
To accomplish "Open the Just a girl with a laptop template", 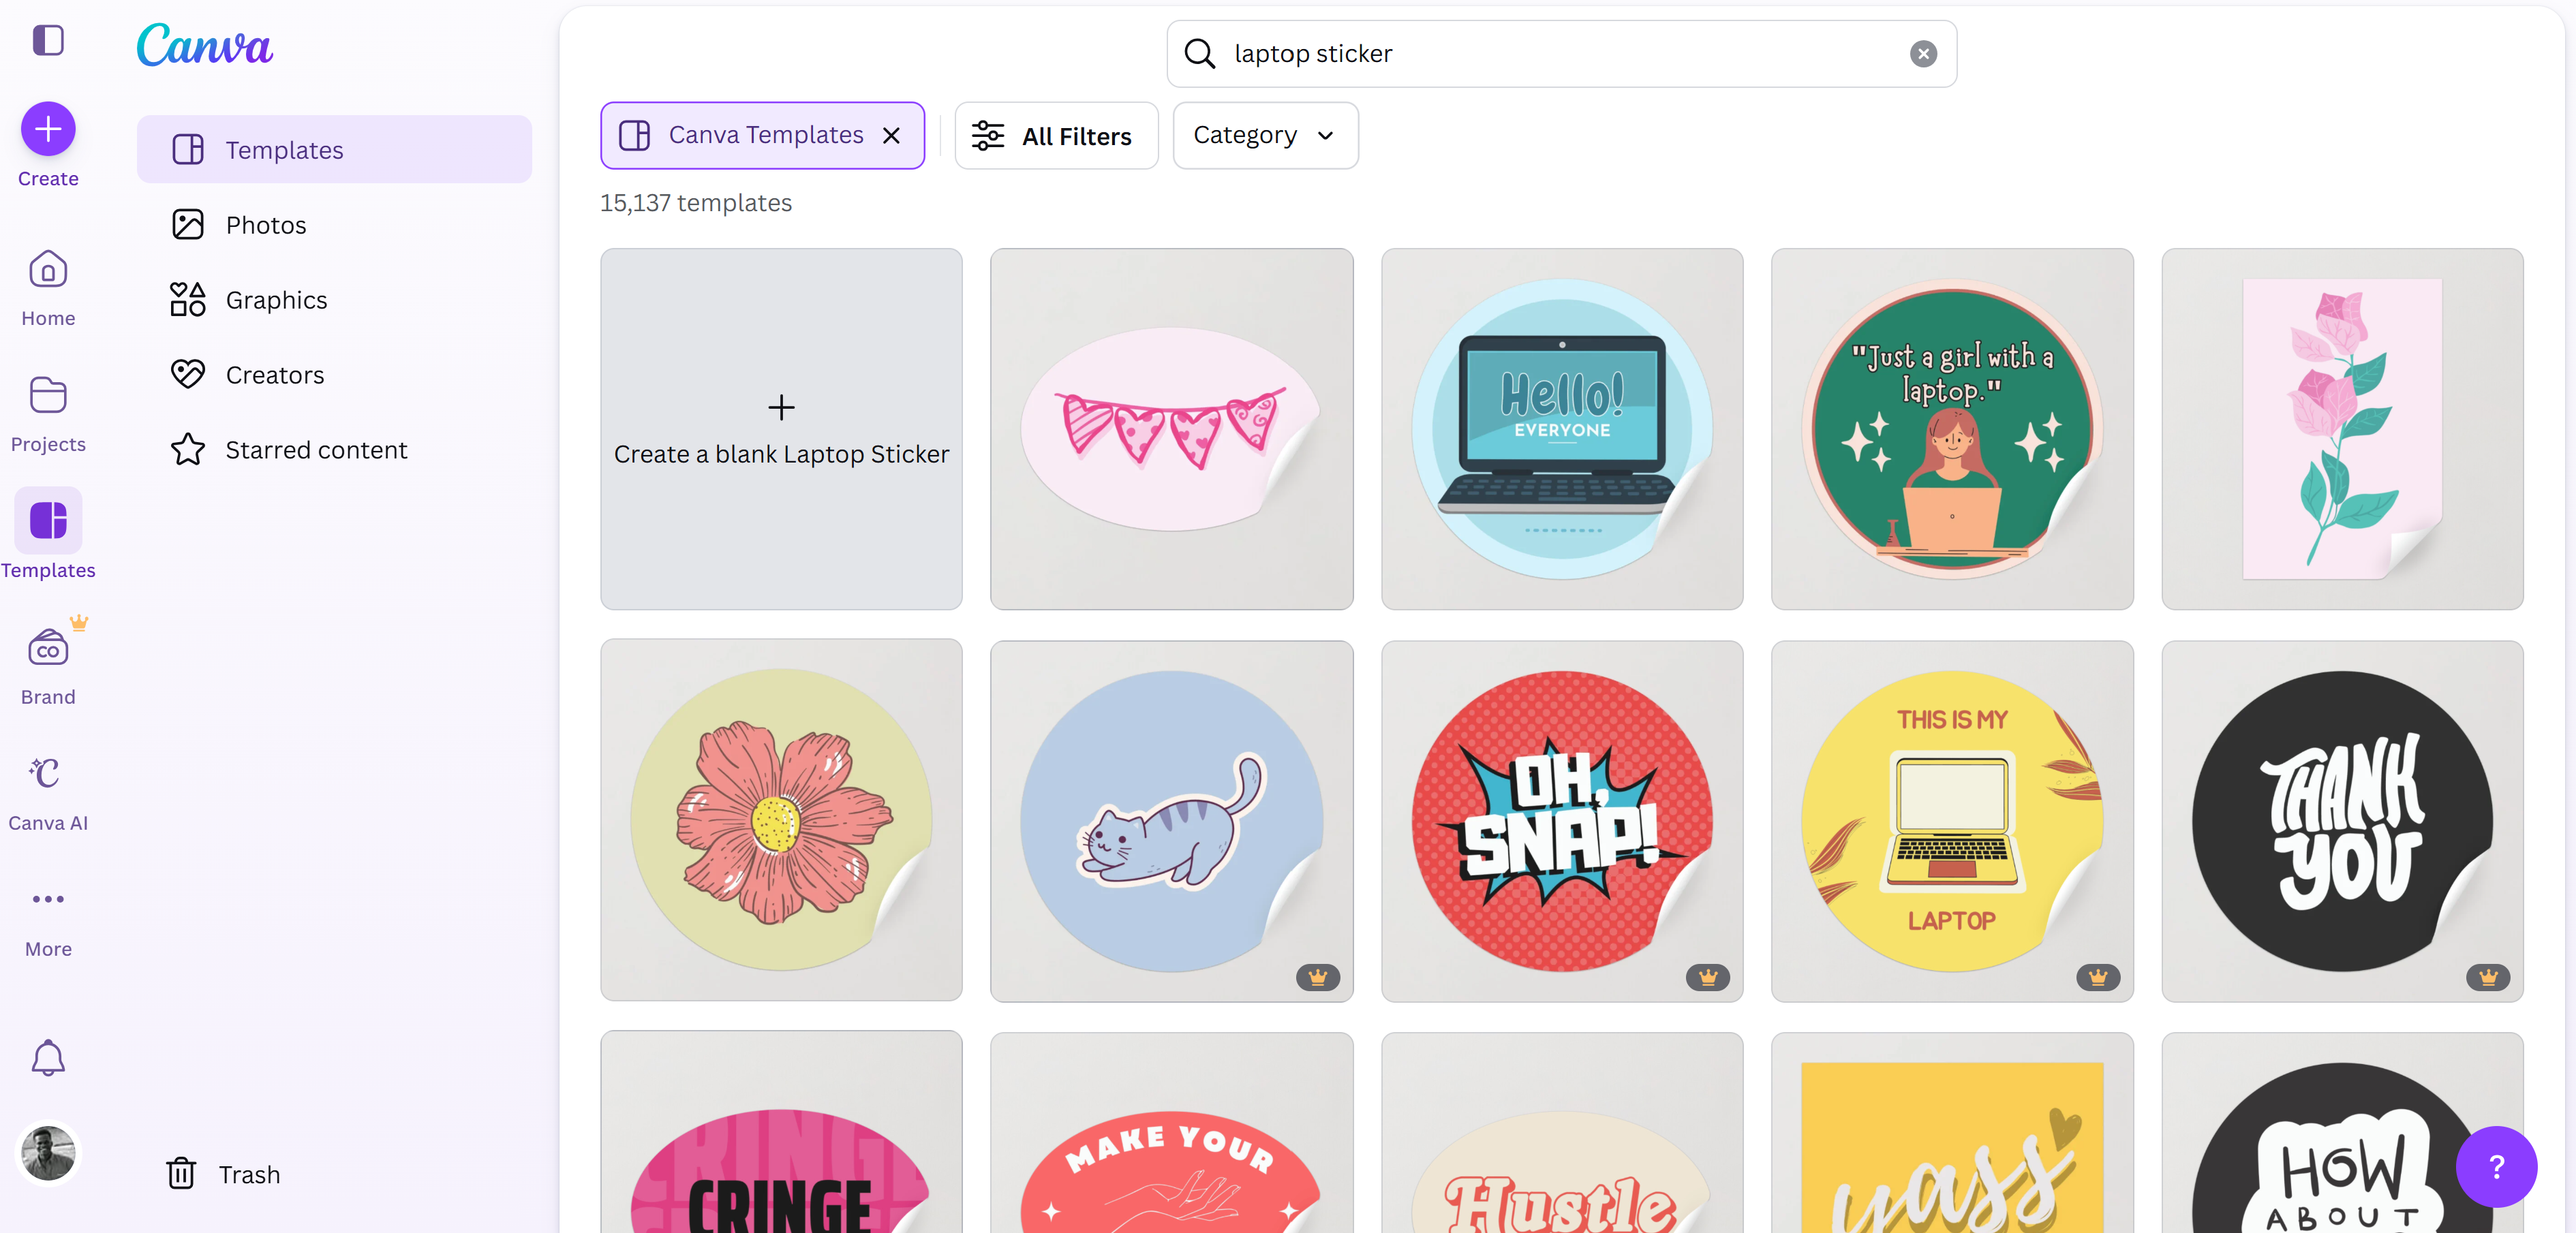I will (1951, 429).
